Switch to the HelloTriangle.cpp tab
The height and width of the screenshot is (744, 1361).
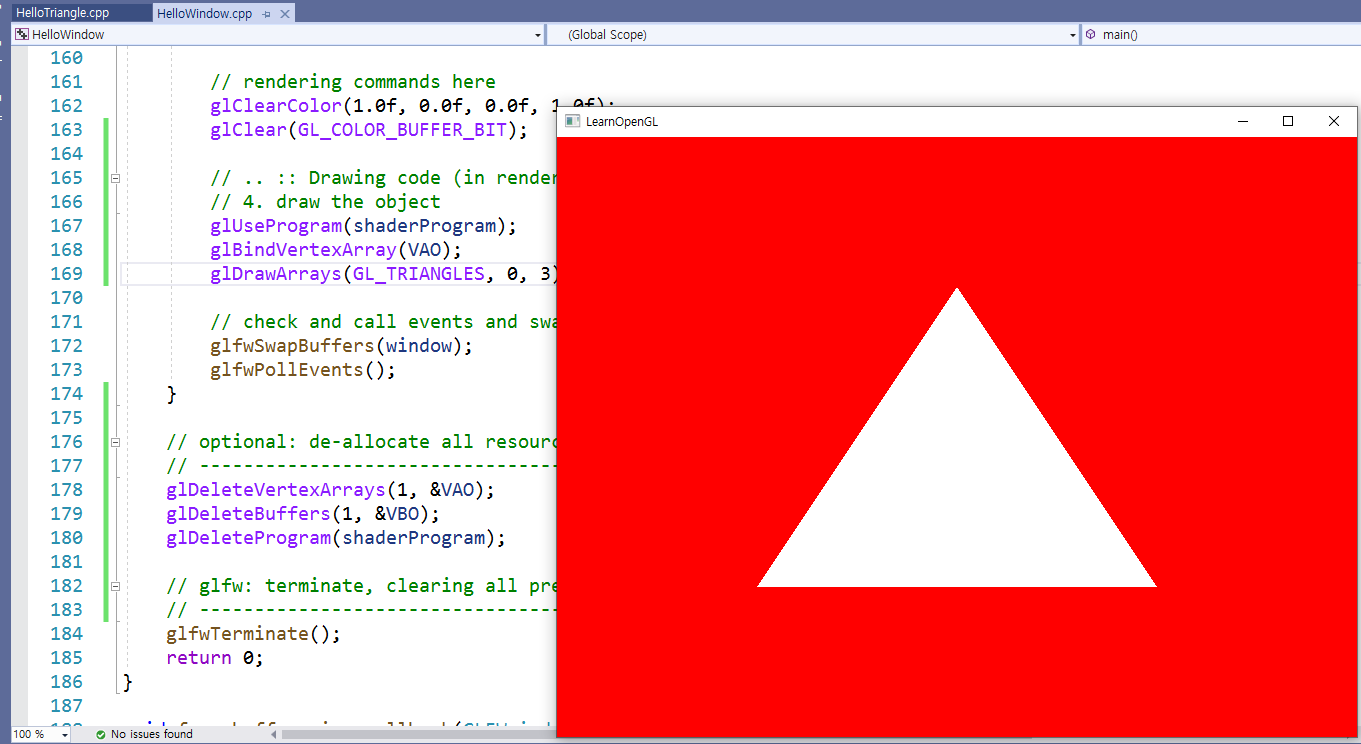point(63,14)
